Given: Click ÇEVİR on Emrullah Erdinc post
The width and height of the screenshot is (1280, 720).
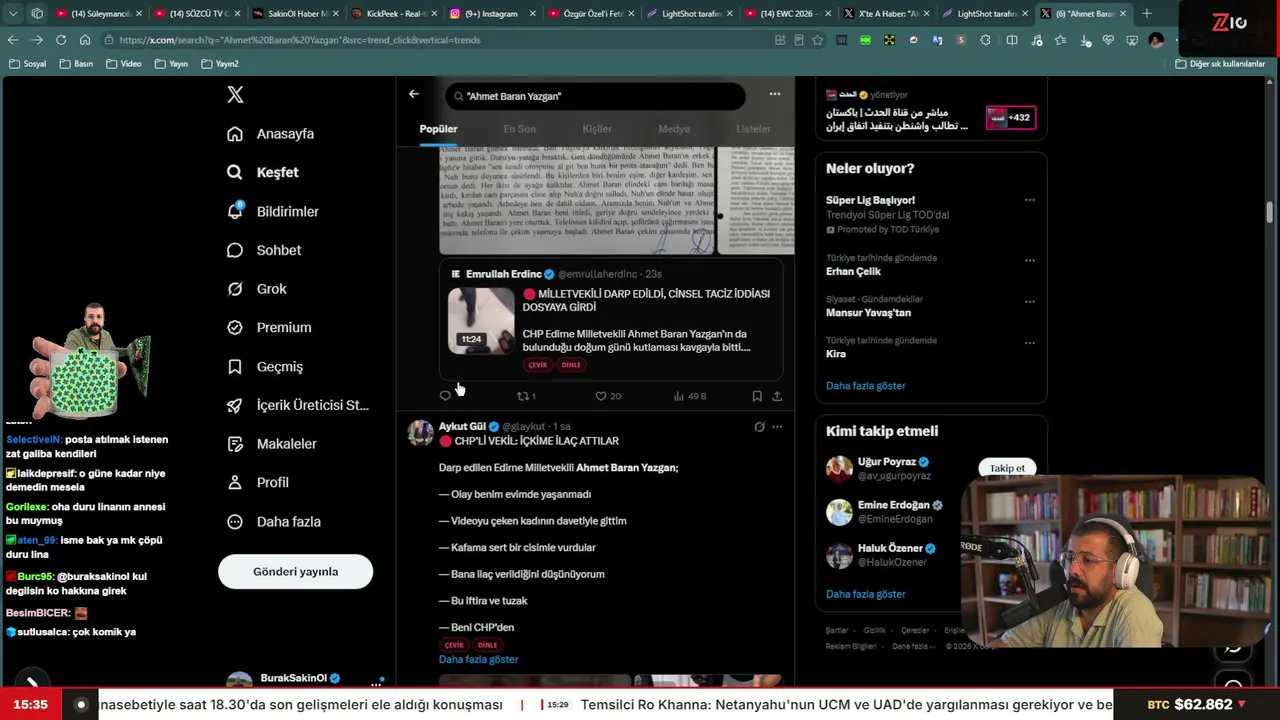Looking at the screenshot, I should click(x=538, y=365).
